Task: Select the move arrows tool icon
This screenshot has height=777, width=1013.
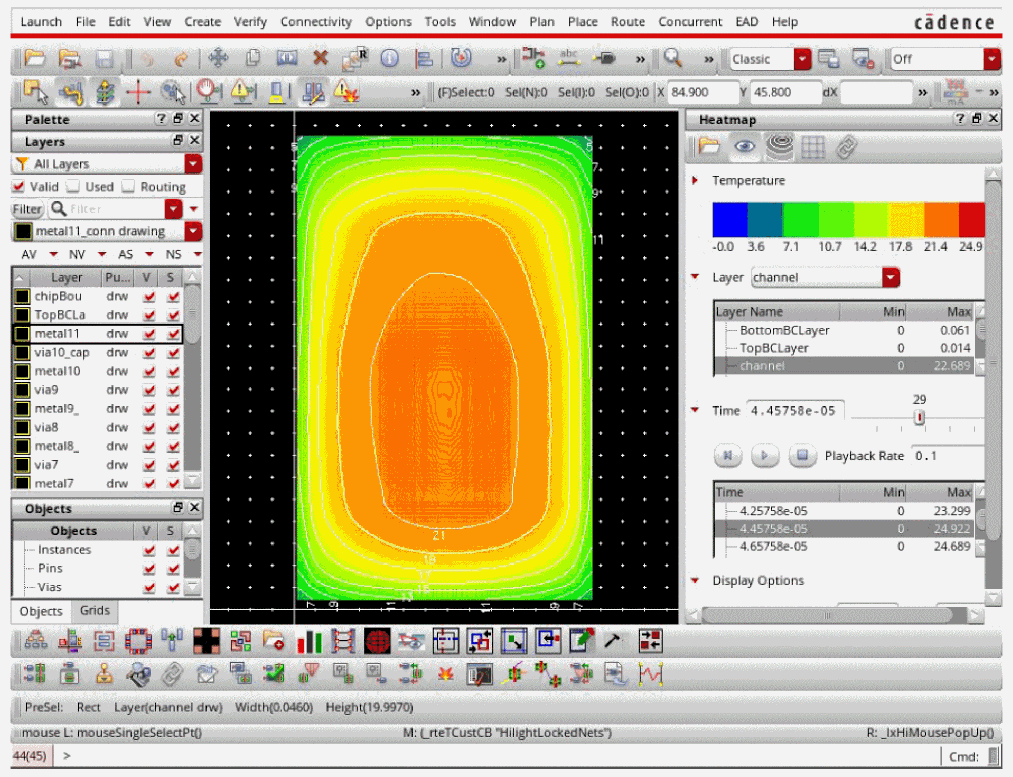Action: pyautogui.click(x=218, y=59)
